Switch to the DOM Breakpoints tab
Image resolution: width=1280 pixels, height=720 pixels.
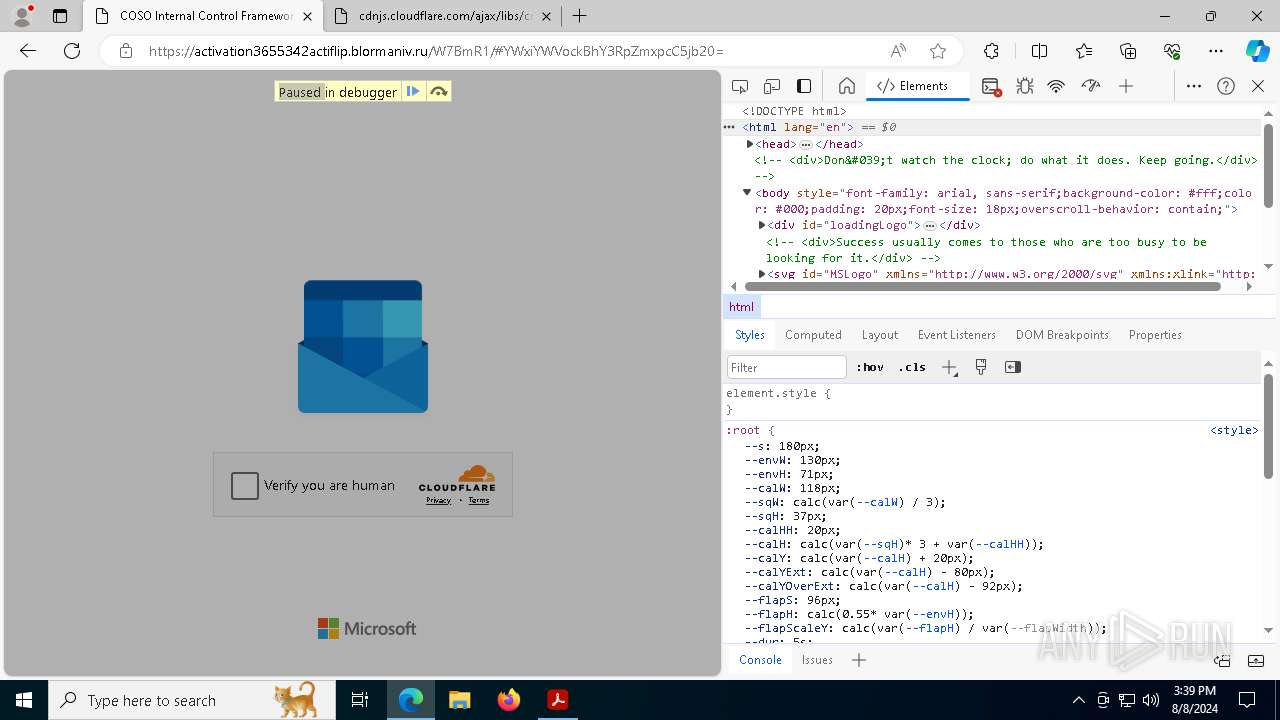1062,335
